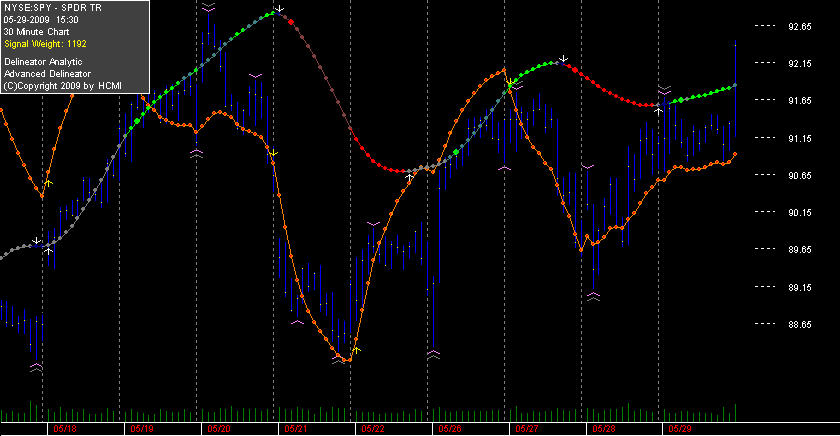This screenshot has width=840, height=436.
Task: Click the yellow up arrow near 05/22 low
Action: (357, 350)
